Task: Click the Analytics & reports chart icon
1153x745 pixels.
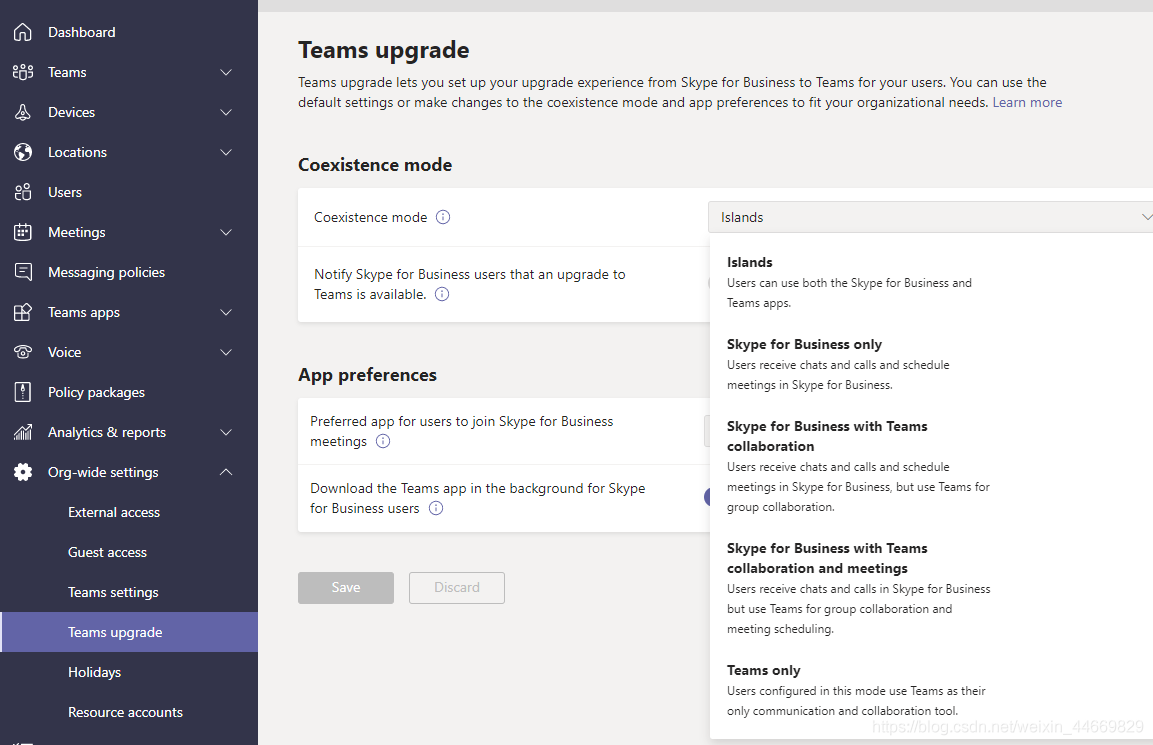Action: pos(23,432)
